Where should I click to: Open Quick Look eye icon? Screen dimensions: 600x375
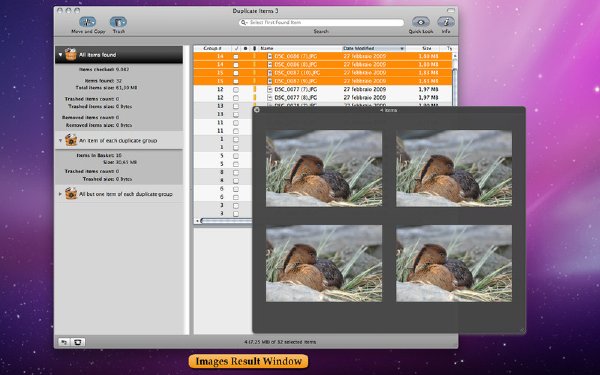coord(421,22)
